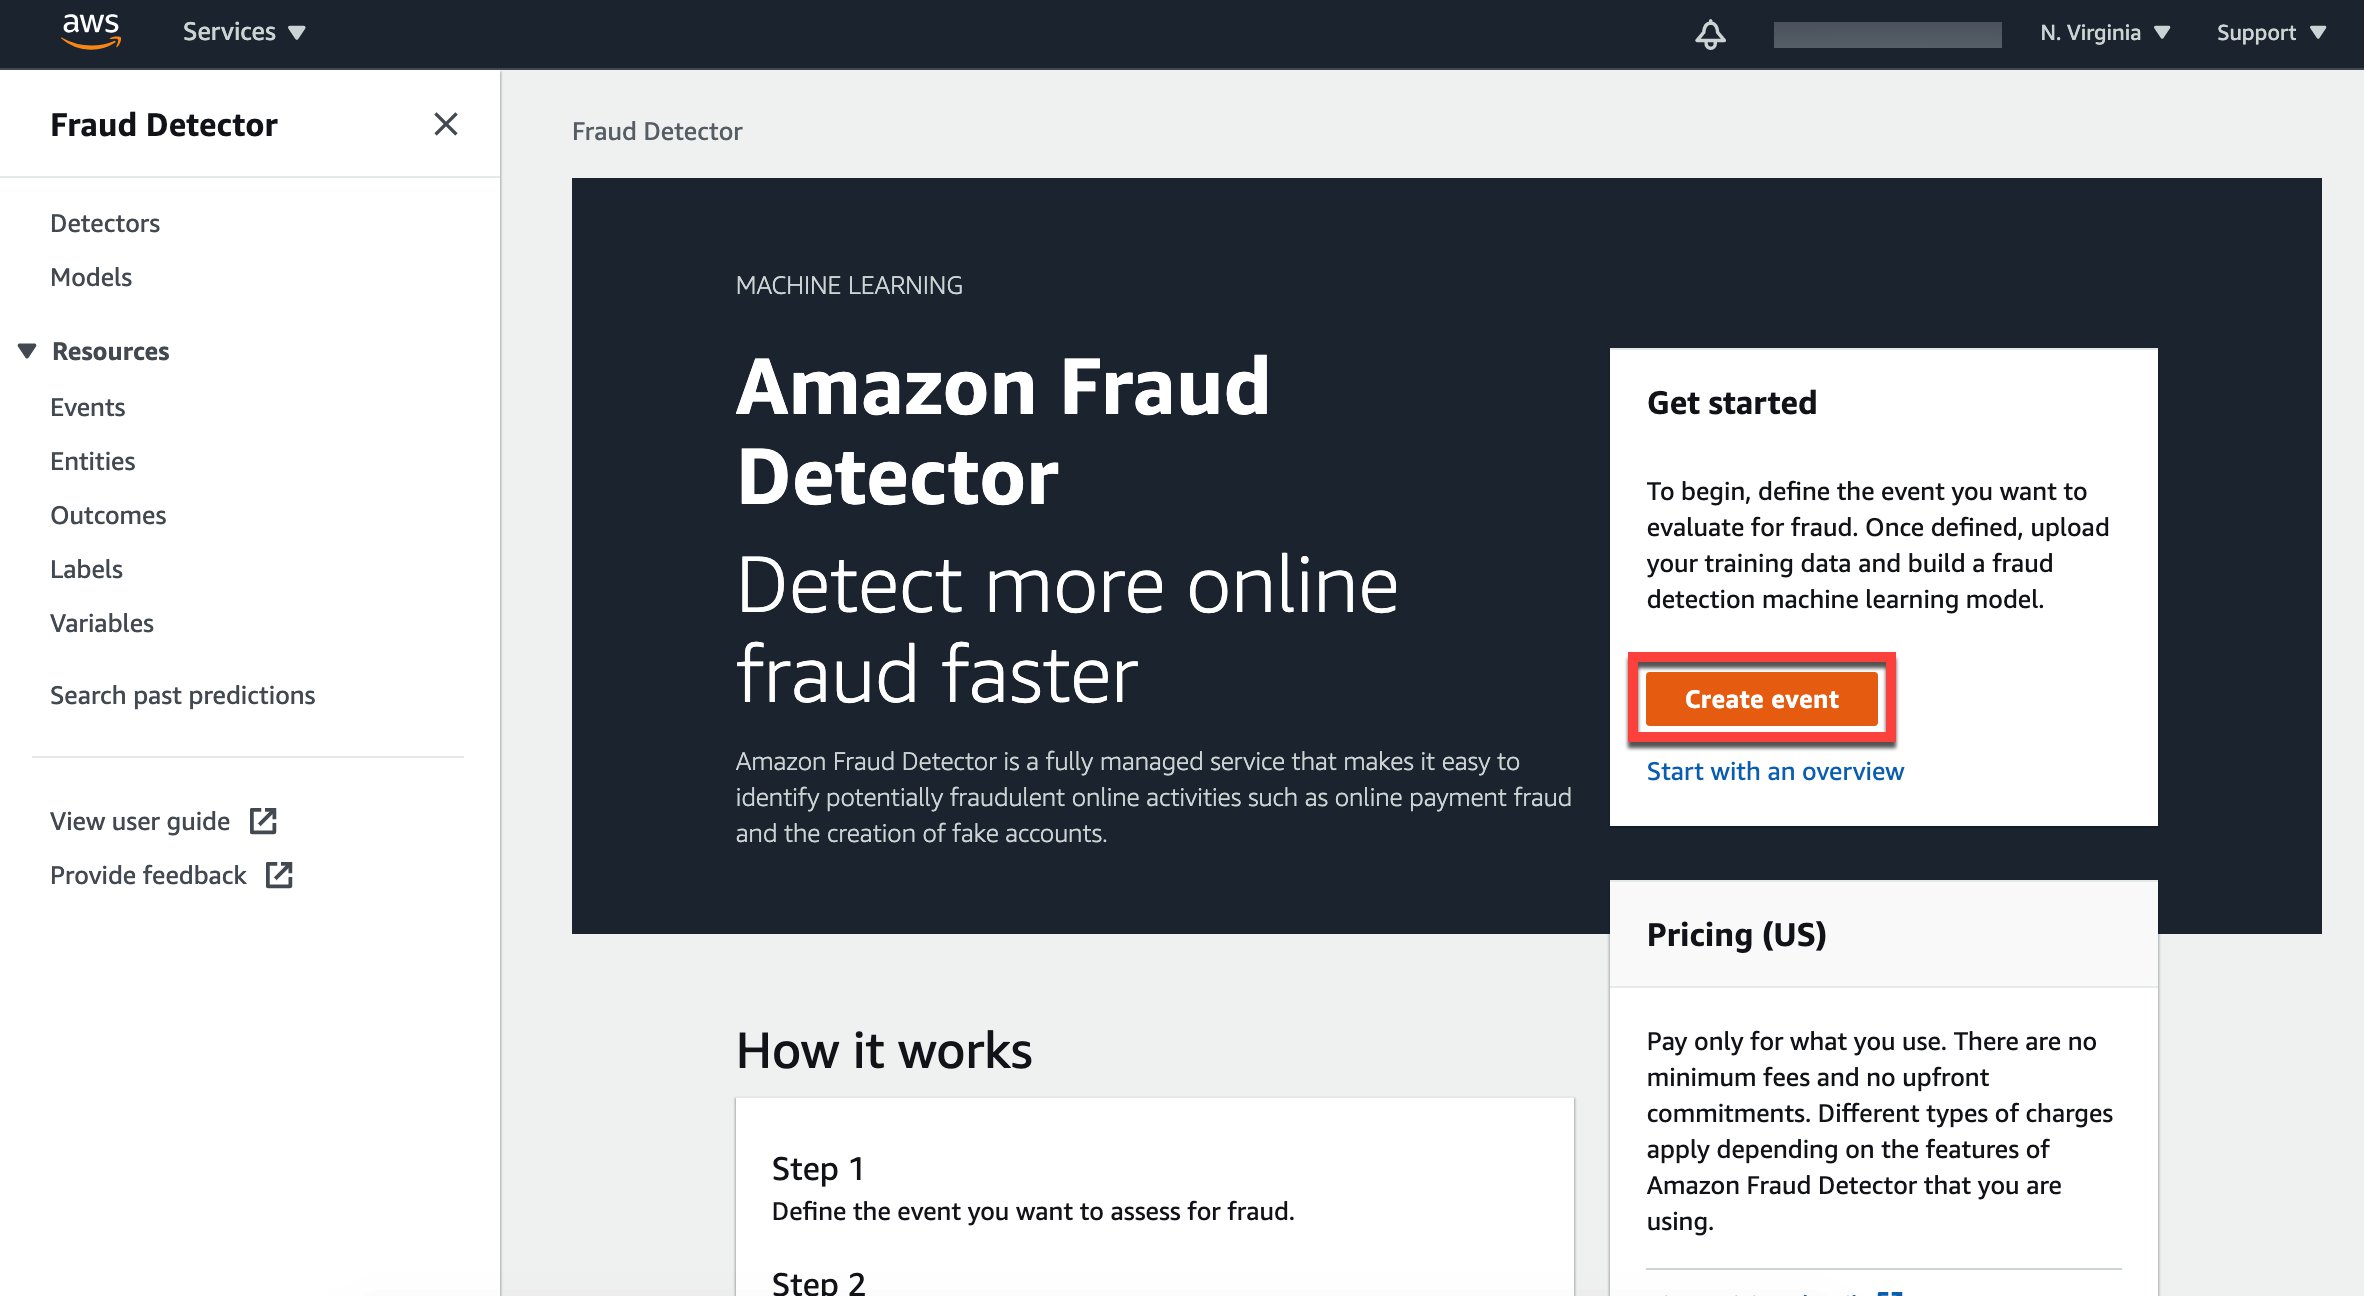Click the MACHINE LEARNING category label
Screen dimensions: 2364x1296
[x=849, y=285]
